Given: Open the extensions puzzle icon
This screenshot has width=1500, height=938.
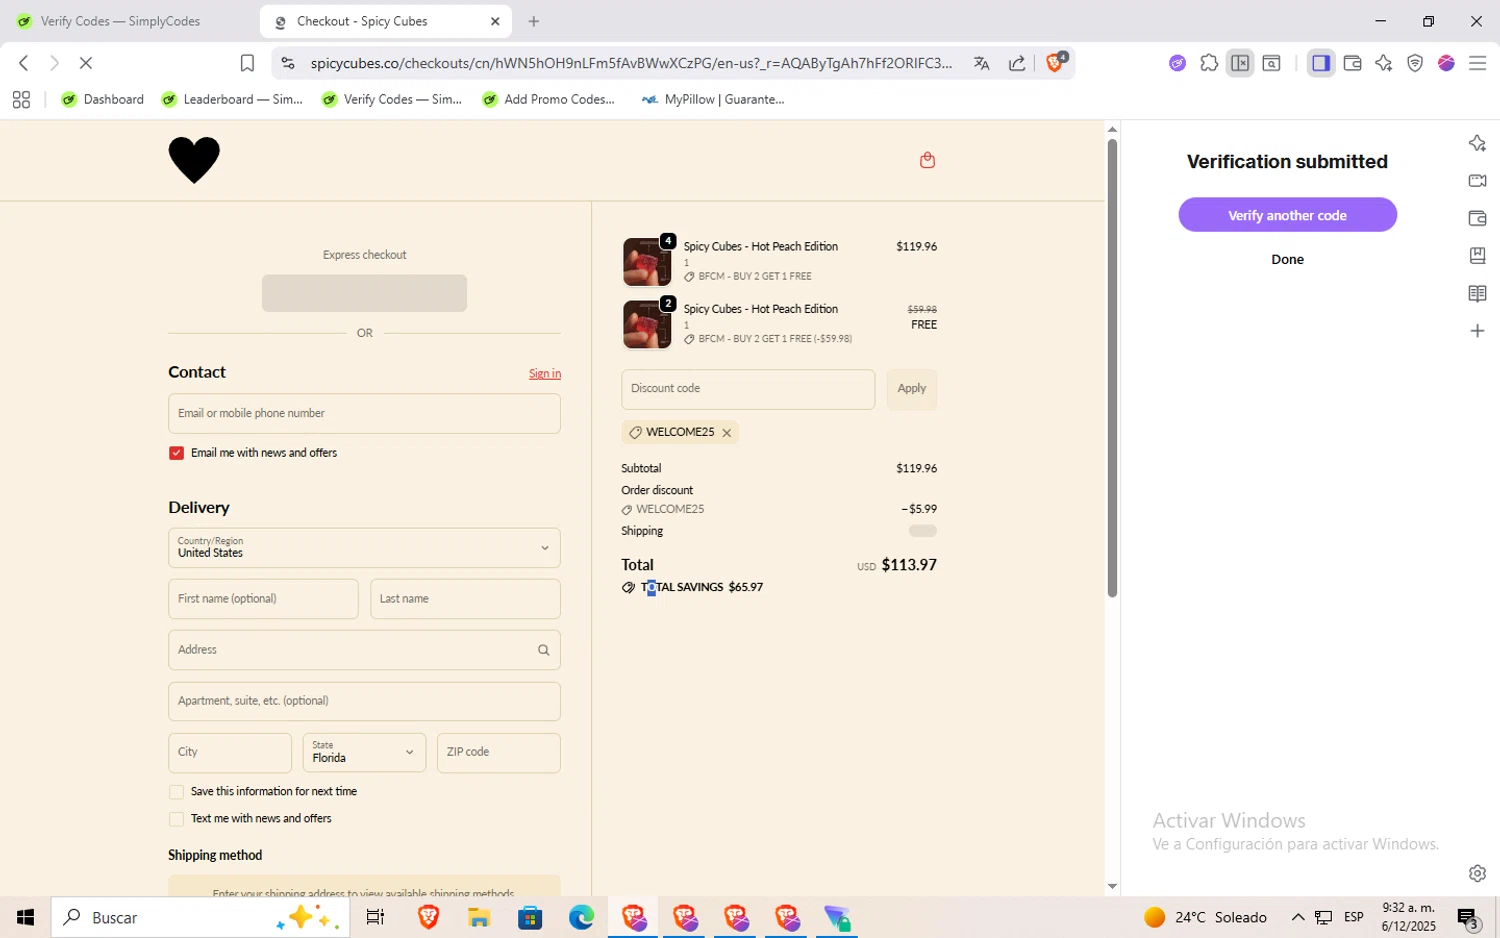Looking at the screenshot, I should click(1209, 63).
